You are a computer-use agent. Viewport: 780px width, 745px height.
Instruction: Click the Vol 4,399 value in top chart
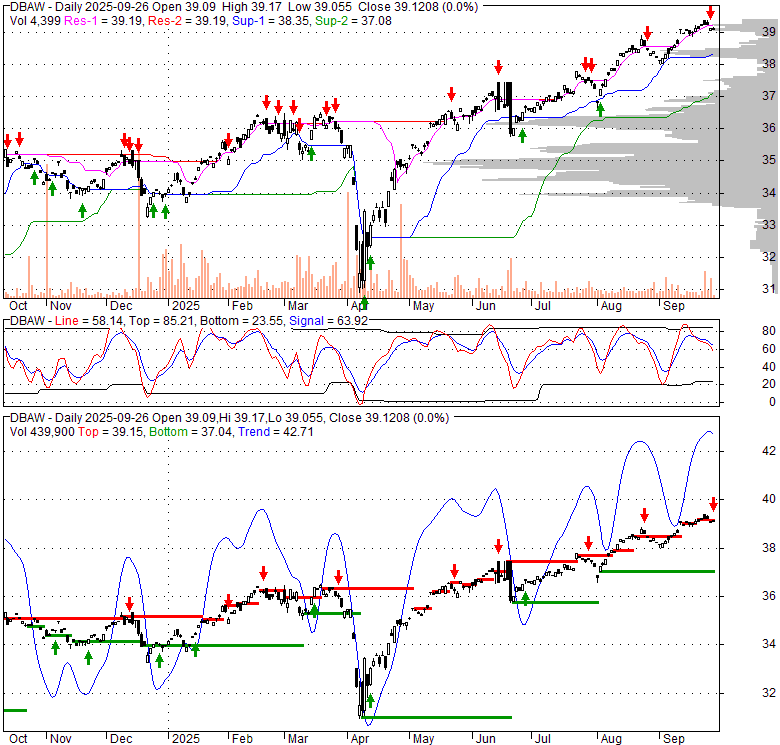(x=35, y=21)
